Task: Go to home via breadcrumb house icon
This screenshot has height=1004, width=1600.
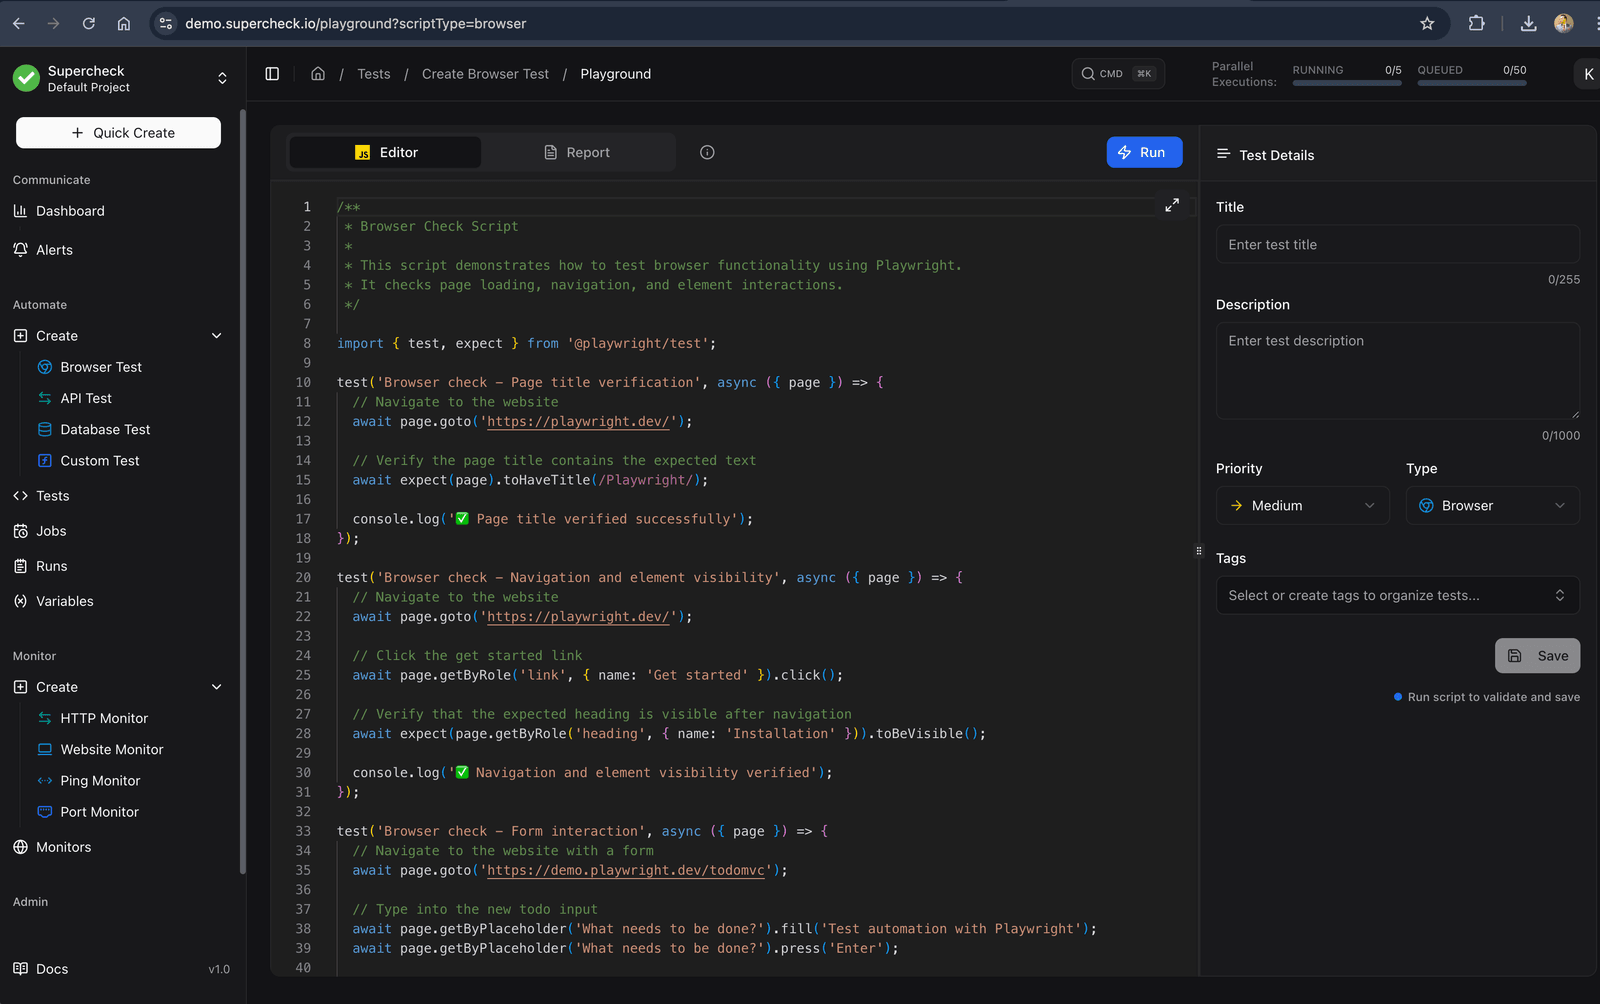Action: pos(318,74)
